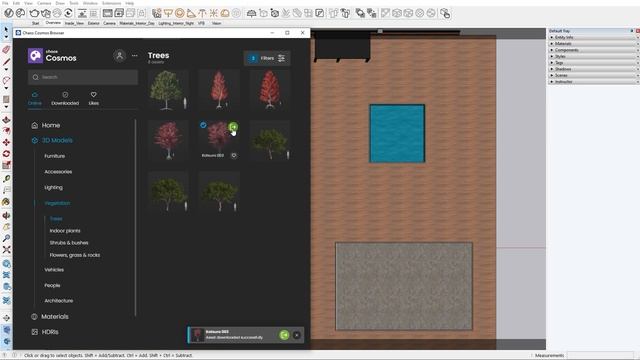The image size is (640, 360).
Task: Open the Camera menu
Action: [44, 3]
